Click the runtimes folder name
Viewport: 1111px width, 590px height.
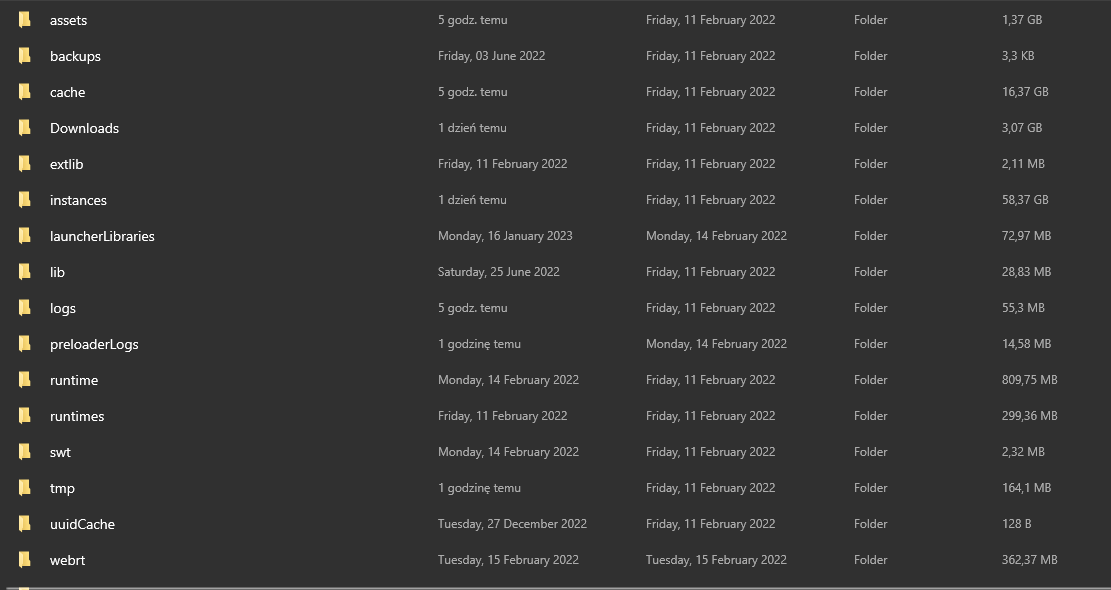pyautogui.click(x=77, y=416)
